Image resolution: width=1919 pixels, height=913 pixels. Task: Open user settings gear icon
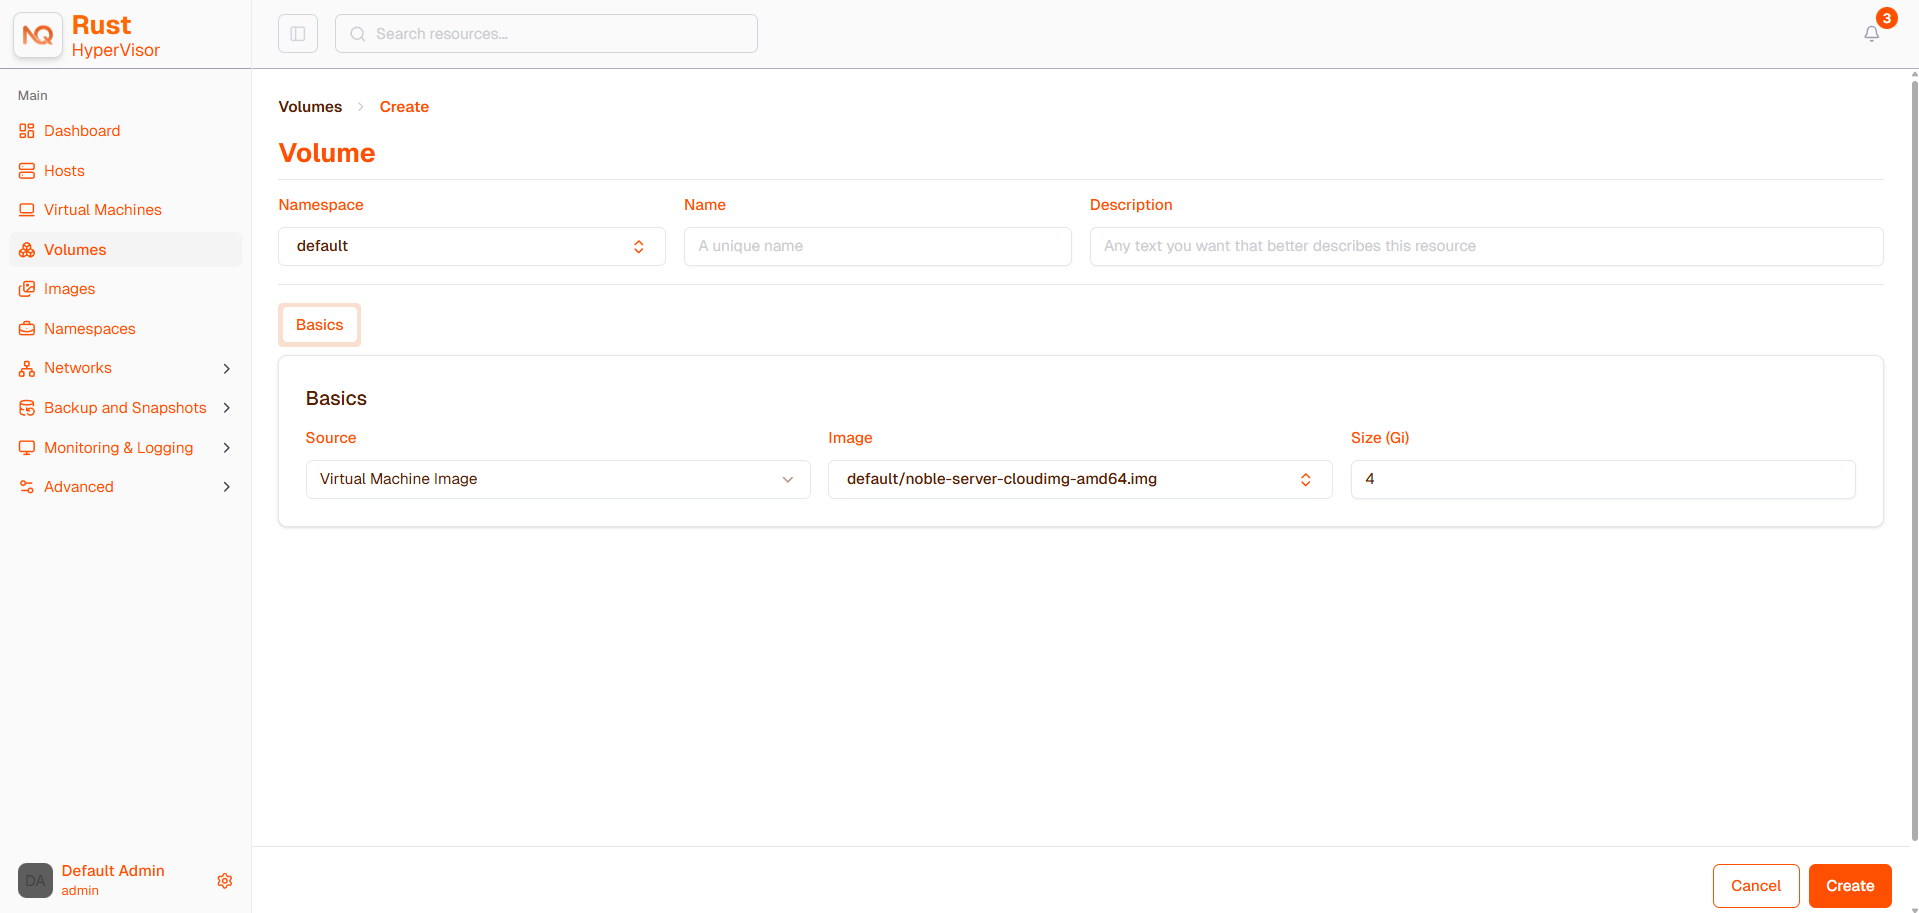pyautogui.click(x=225, y=881)
